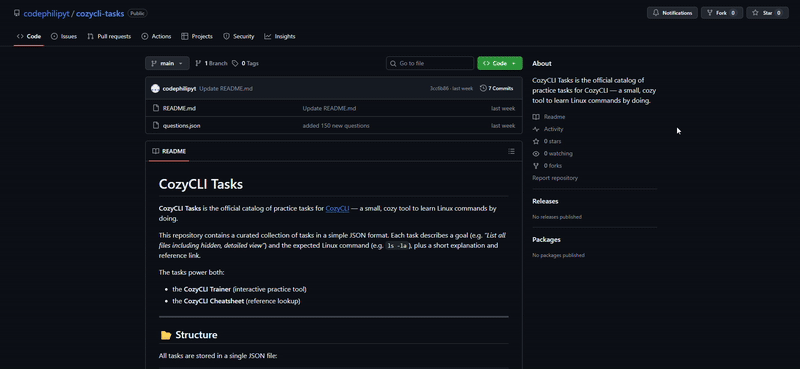The height and width of the screenshot is (369, 800).
Task: Click the file icon beside README.md
Action: (x=156, y=108)
